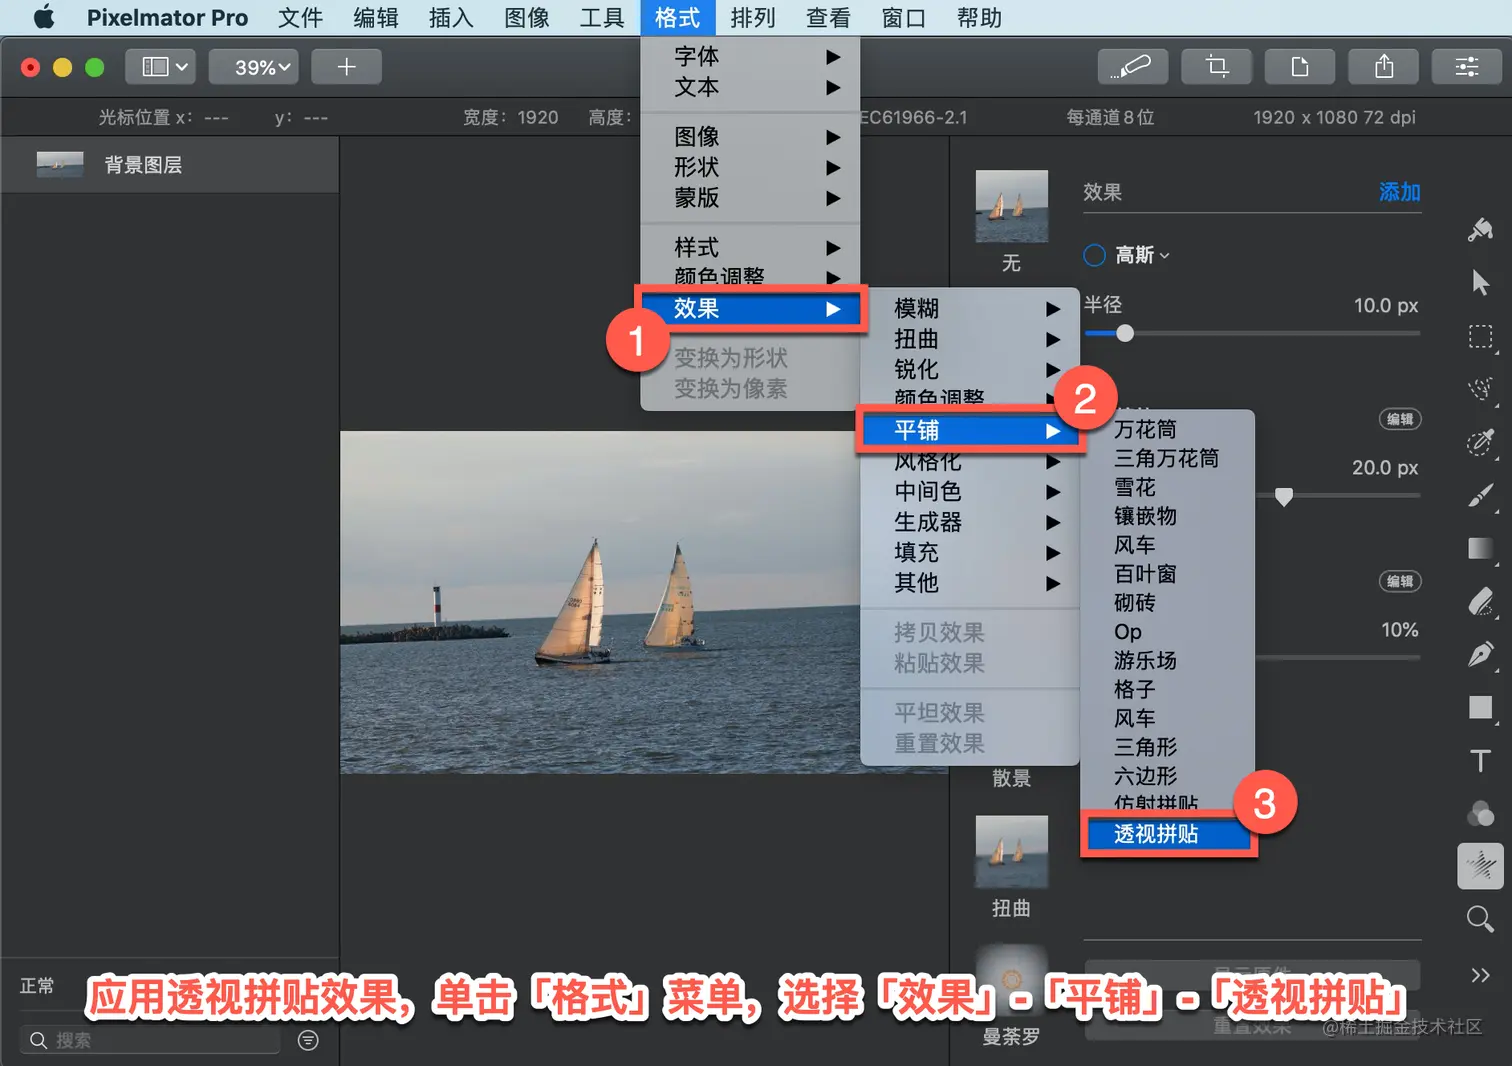Open the 排列 Arrange menu
The width and height of the screenshot is (1512, 1066).
click(753, 18)
